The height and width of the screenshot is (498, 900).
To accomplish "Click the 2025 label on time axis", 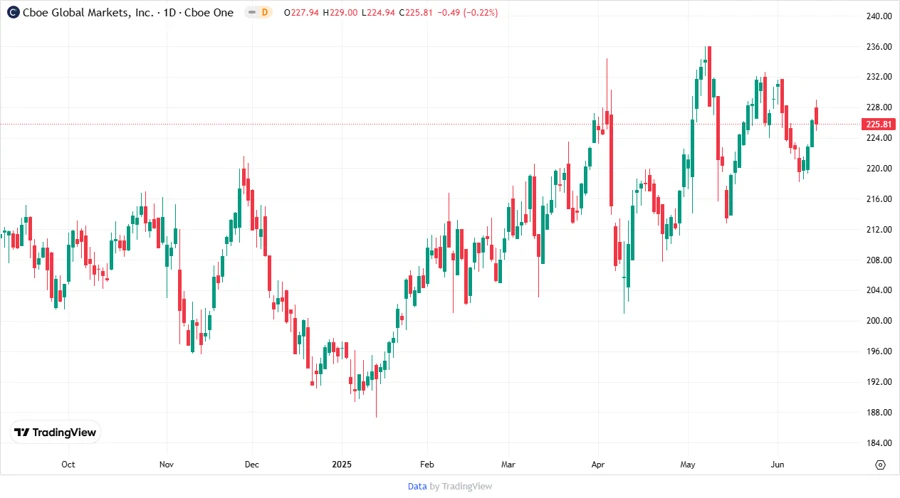I will 342,464.
